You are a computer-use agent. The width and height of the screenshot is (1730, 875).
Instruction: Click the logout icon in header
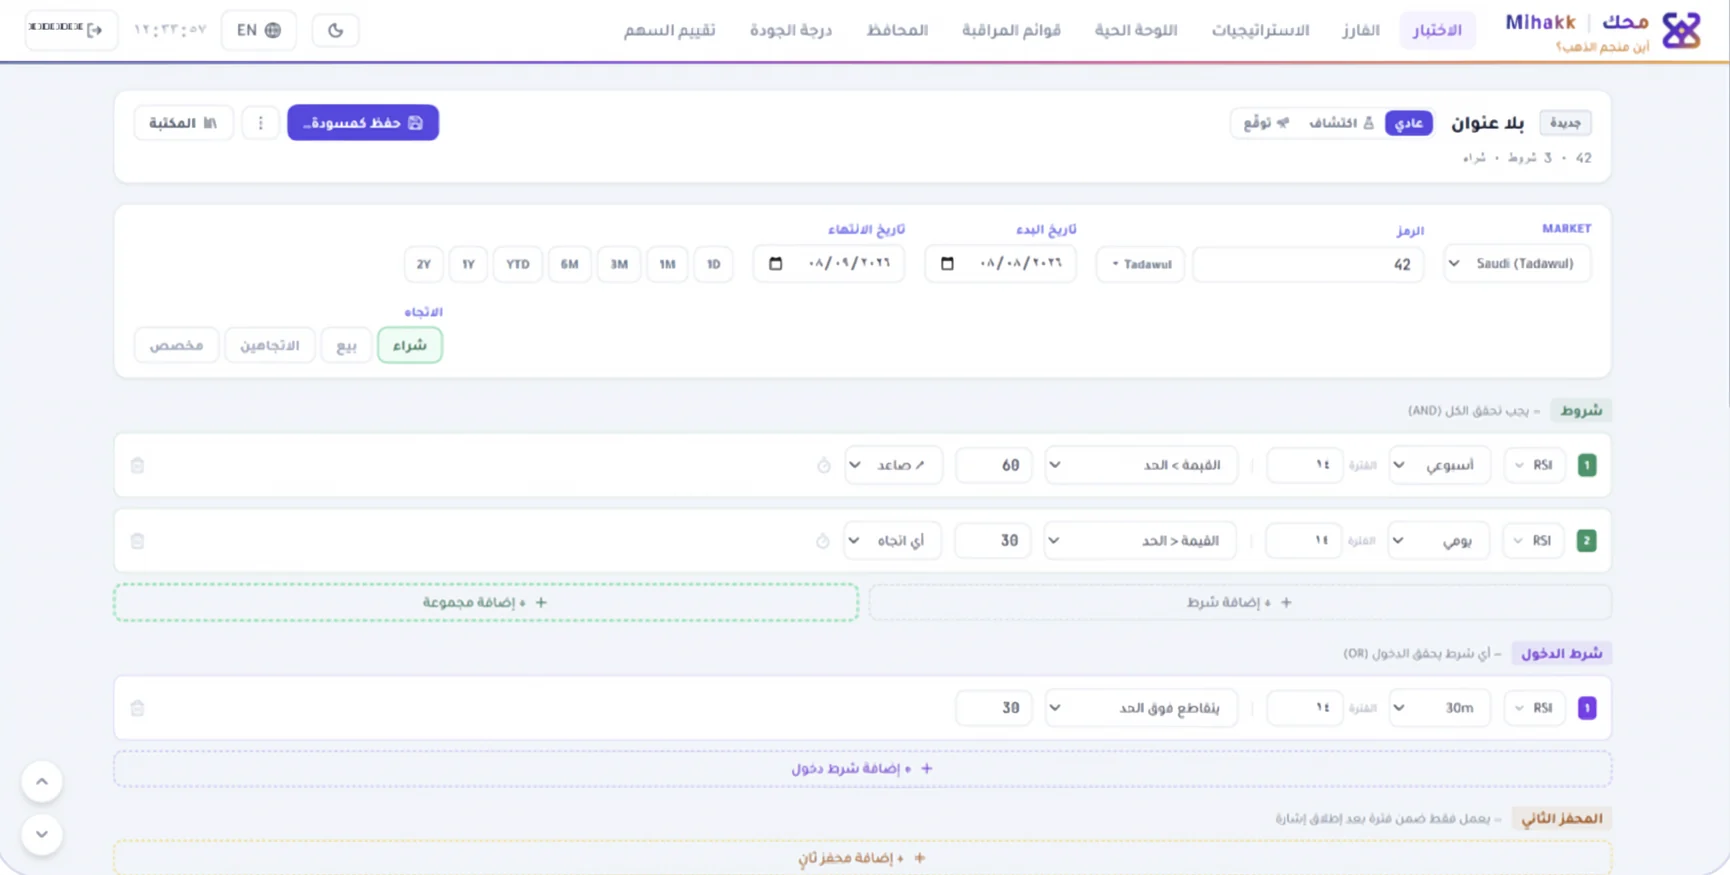pyautogui.click(x=95, y=30)
